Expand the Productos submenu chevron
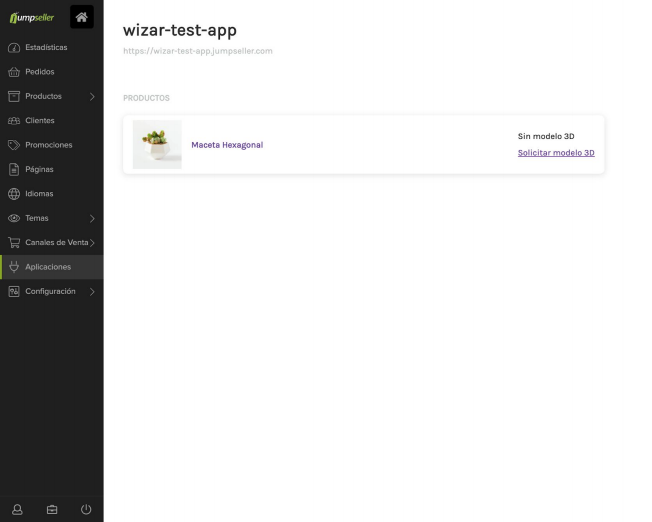The height and width of the screenshot is (522, 652). pos(92,96)
